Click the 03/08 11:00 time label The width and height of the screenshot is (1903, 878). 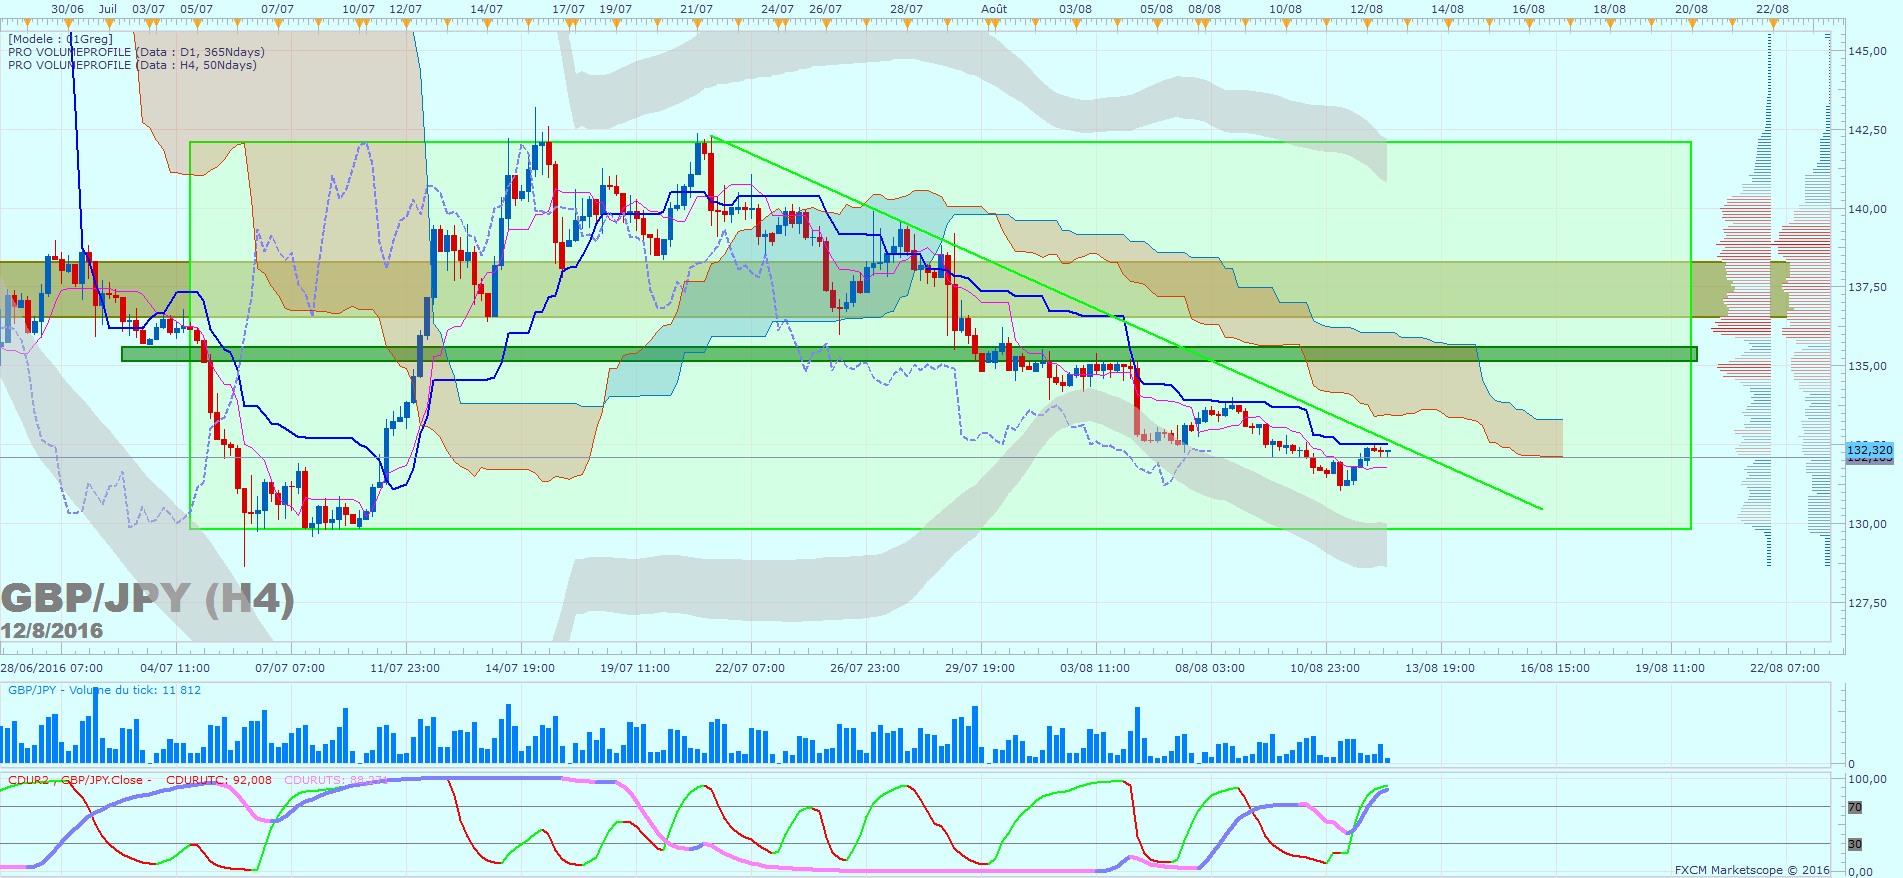point(1095,668)
